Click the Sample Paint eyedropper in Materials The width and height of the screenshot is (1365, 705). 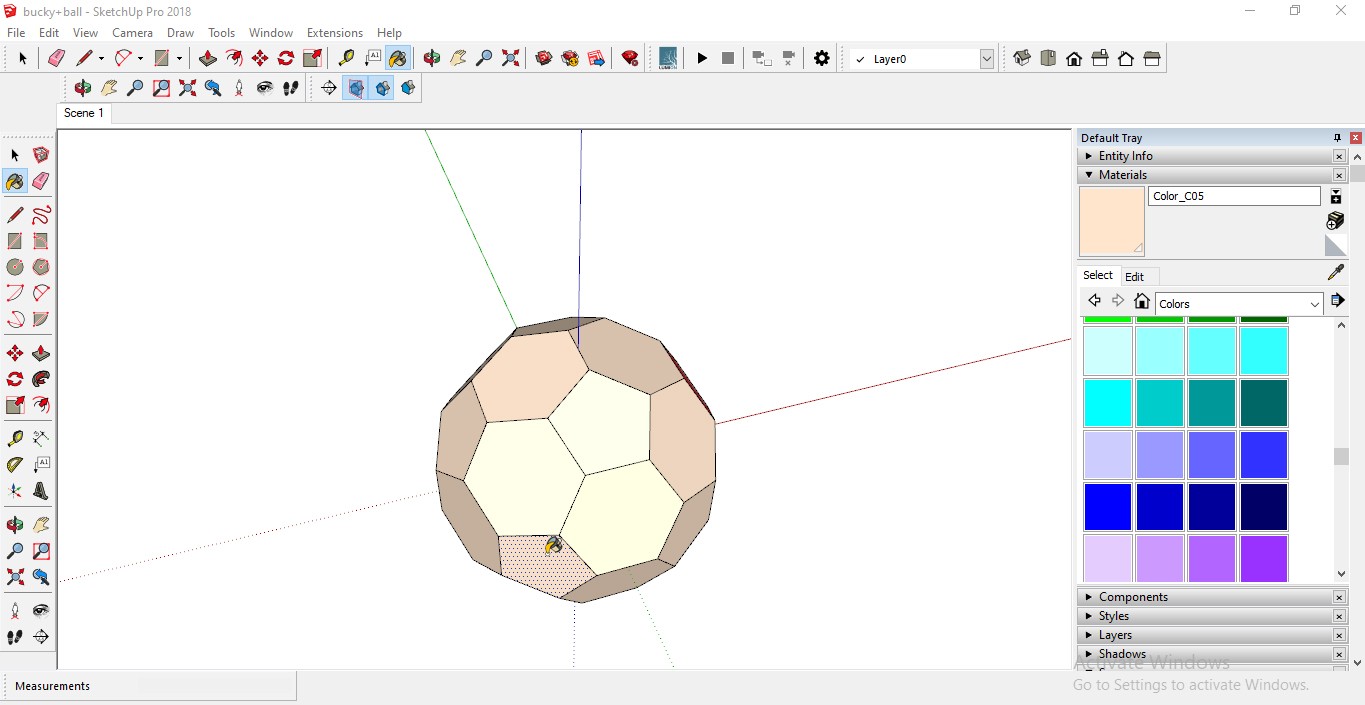point(1335,272)
